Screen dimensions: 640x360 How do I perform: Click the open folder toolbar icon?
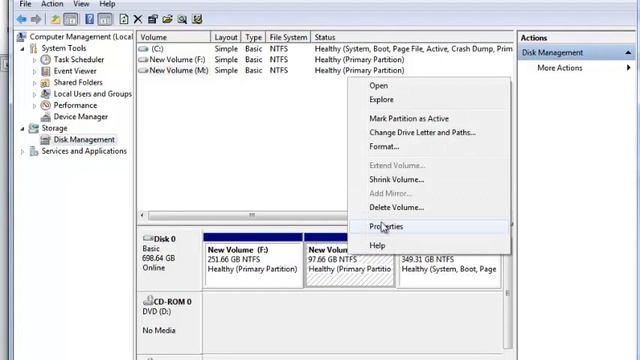pyautogui.click(x=167, y=19)
